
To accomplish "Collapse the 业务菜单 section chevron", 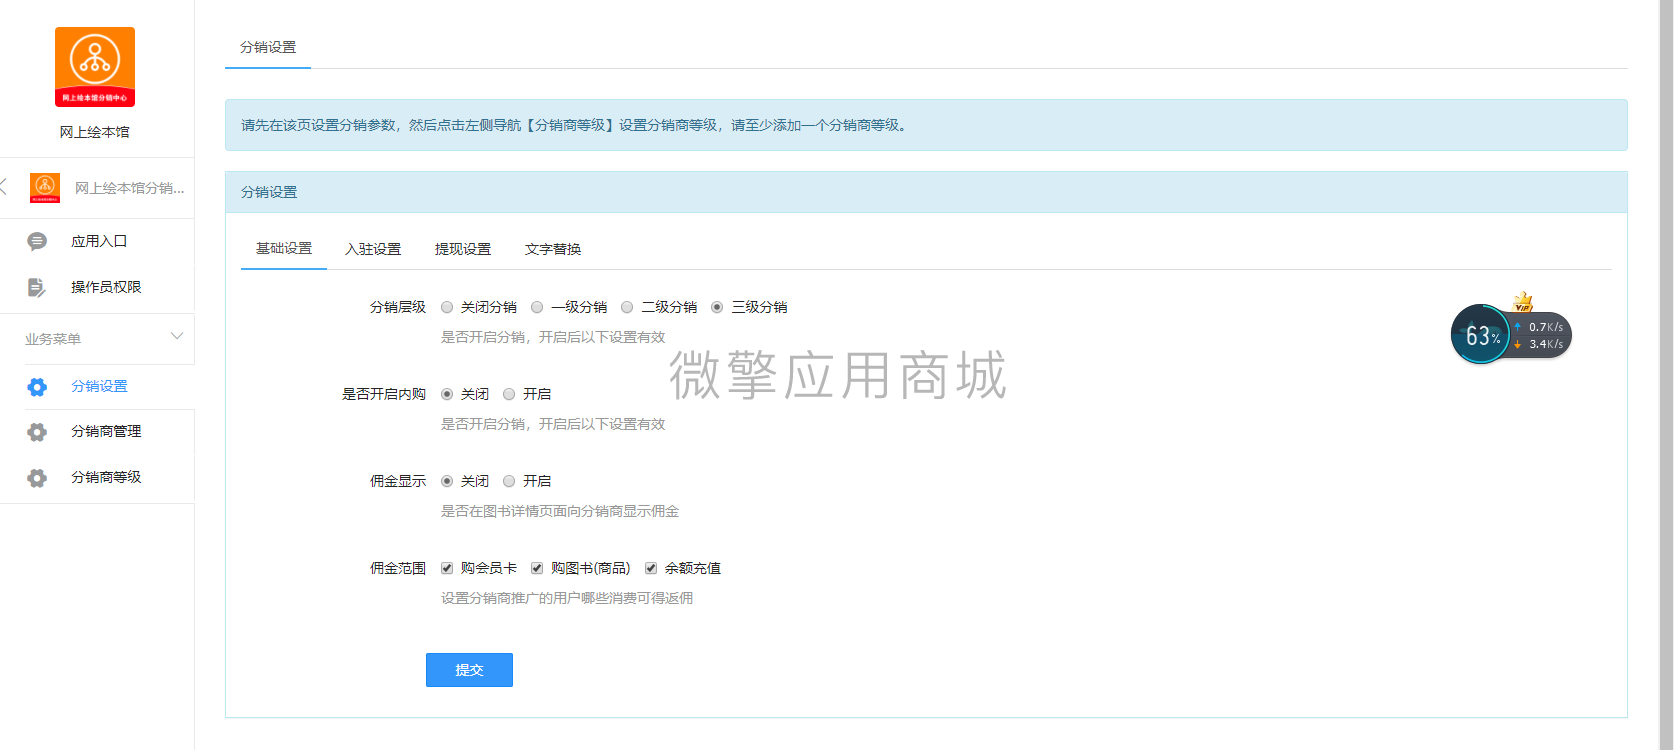I will point(177,336).
